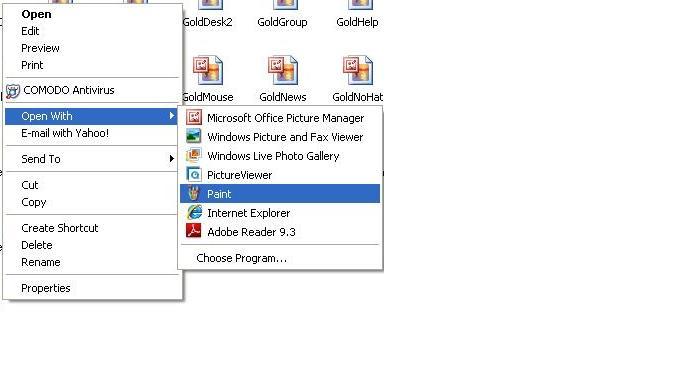Click the COMODO Antivirus shield icon
683x384 pixels.
tap(13, 91)
